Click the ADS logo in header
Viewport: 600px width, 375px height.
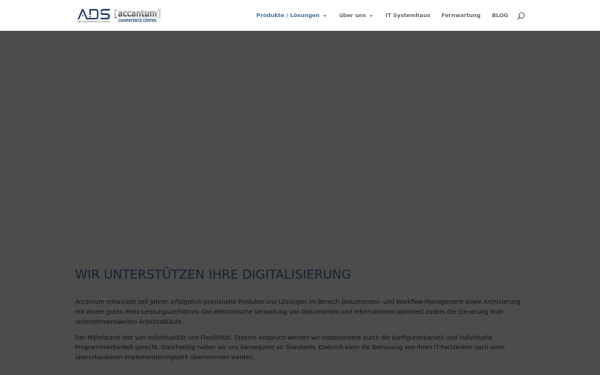coord(94,15)
